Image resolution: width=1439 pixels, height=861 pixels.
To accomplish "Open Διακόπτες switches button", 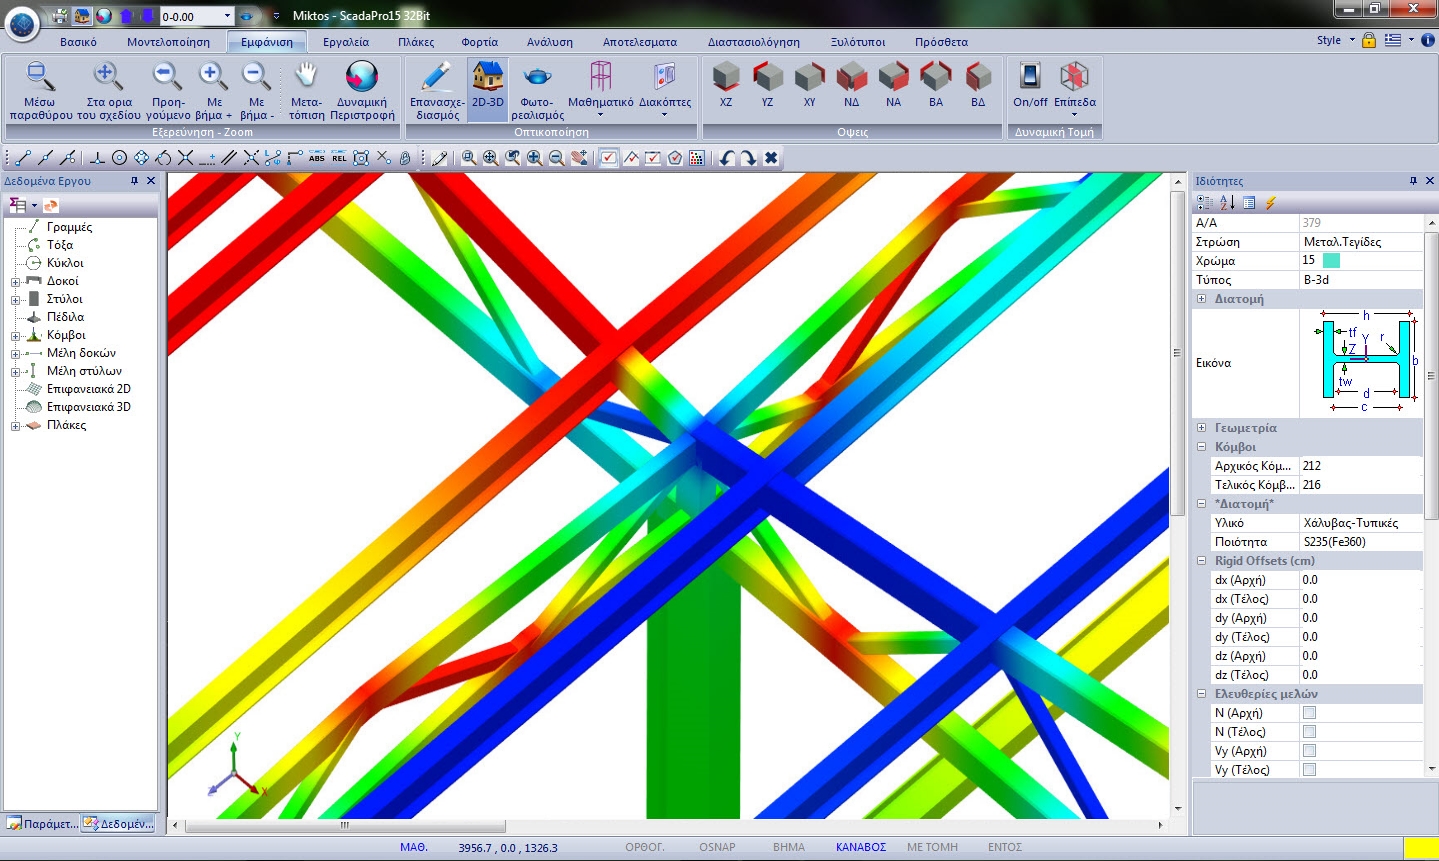I will 665,89.
